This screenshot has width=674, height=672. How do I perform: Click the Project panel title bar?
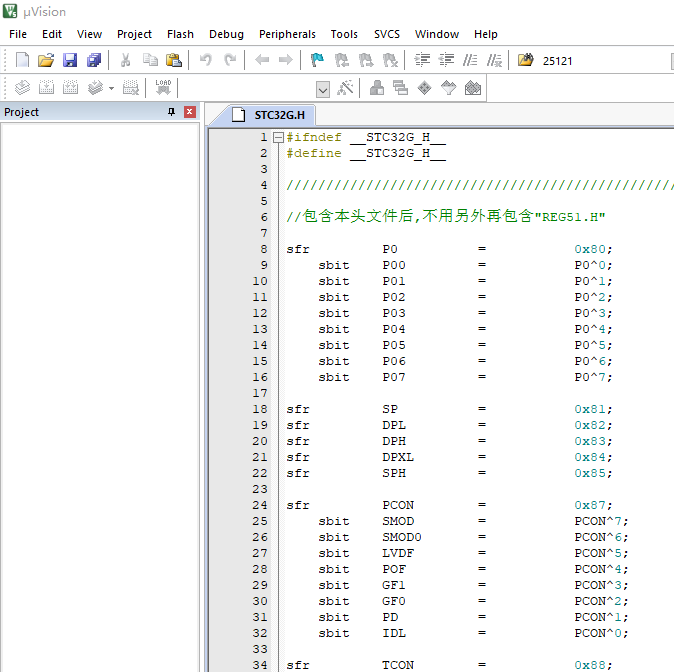coord(100,112)
